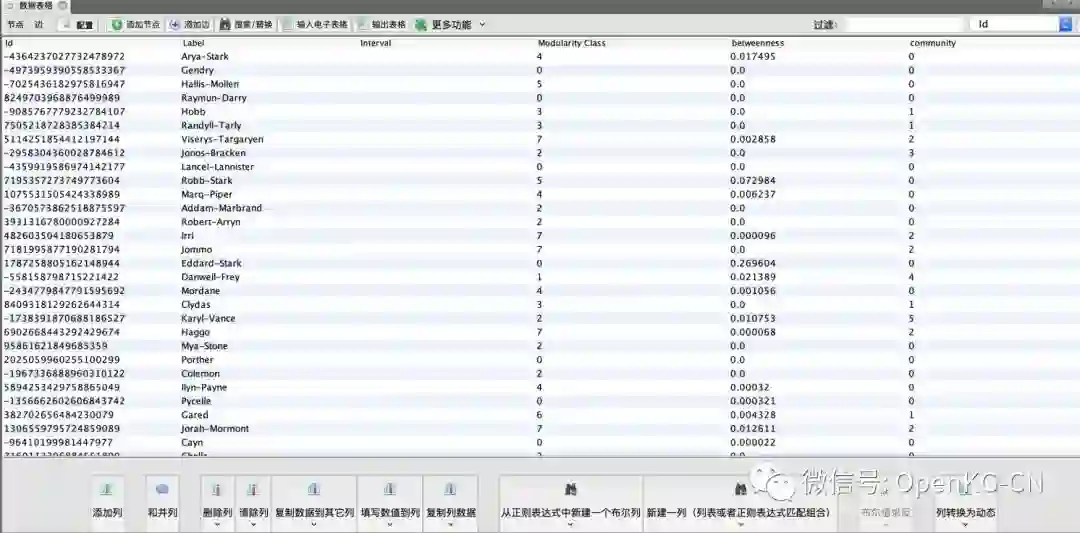Click betweenness value 0.010753
The width and height of the screenshot is (1080, 533).
coord(754,318)
